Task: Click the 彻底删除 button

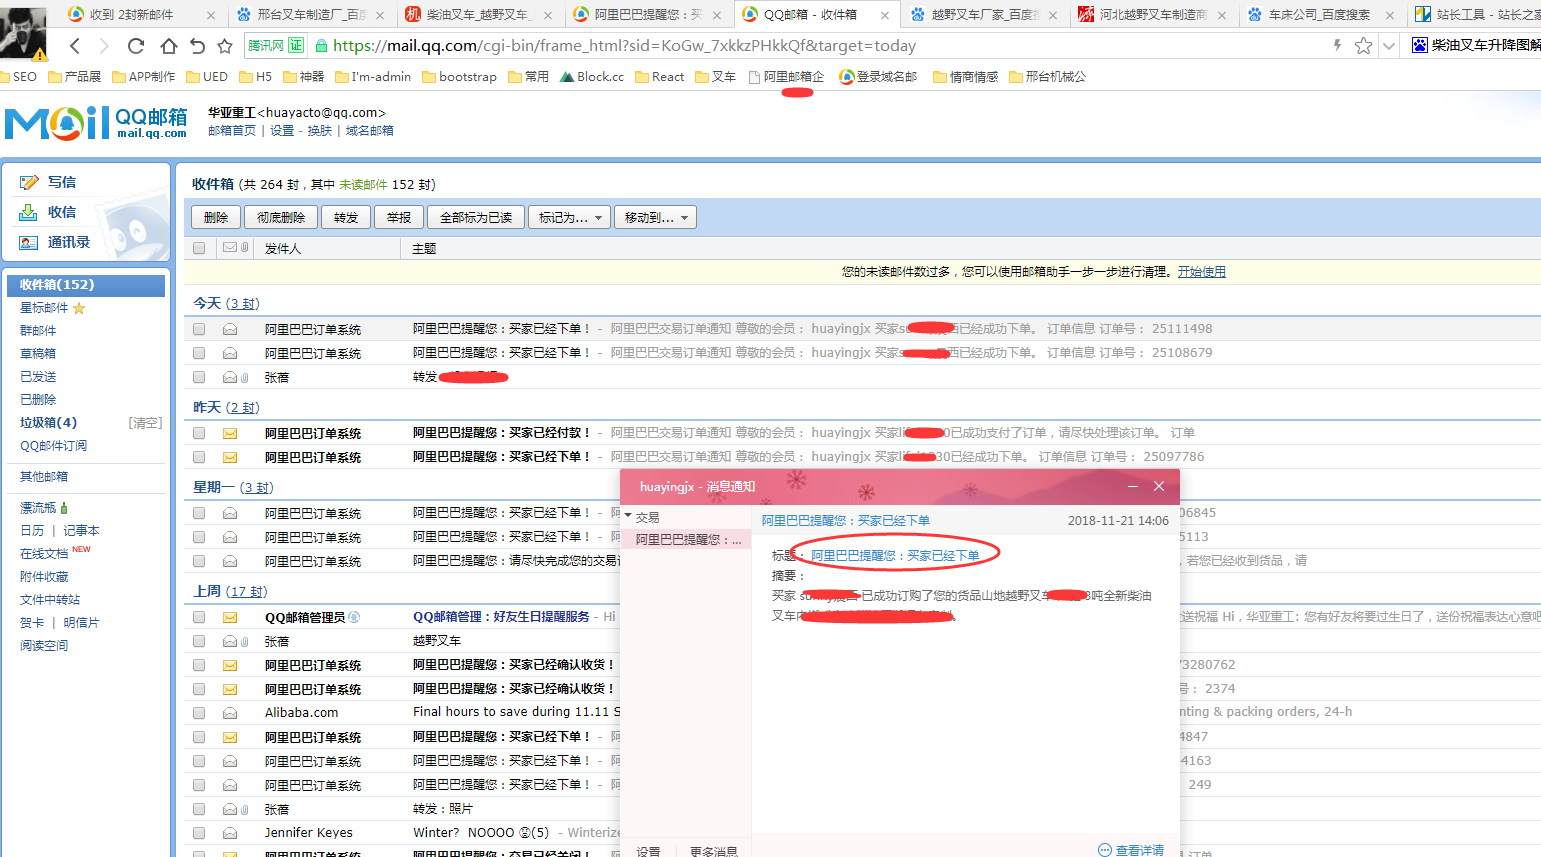Action: click(x=280, y=217)
